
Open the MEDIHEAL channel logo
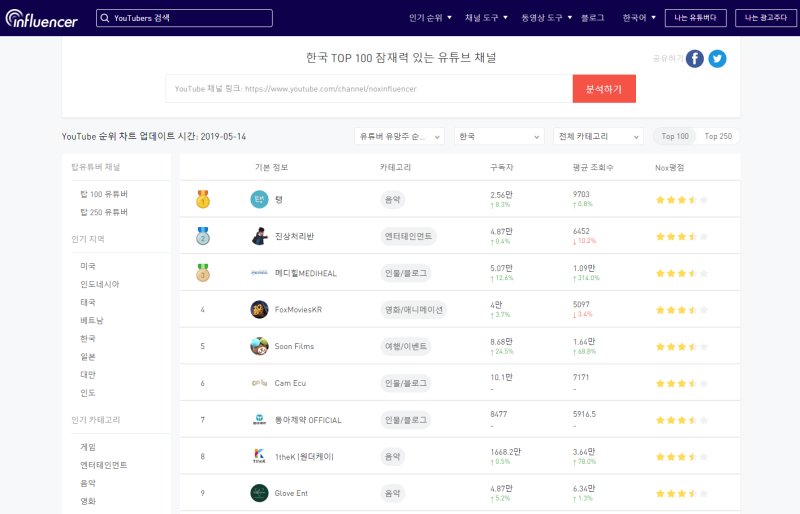259,273
